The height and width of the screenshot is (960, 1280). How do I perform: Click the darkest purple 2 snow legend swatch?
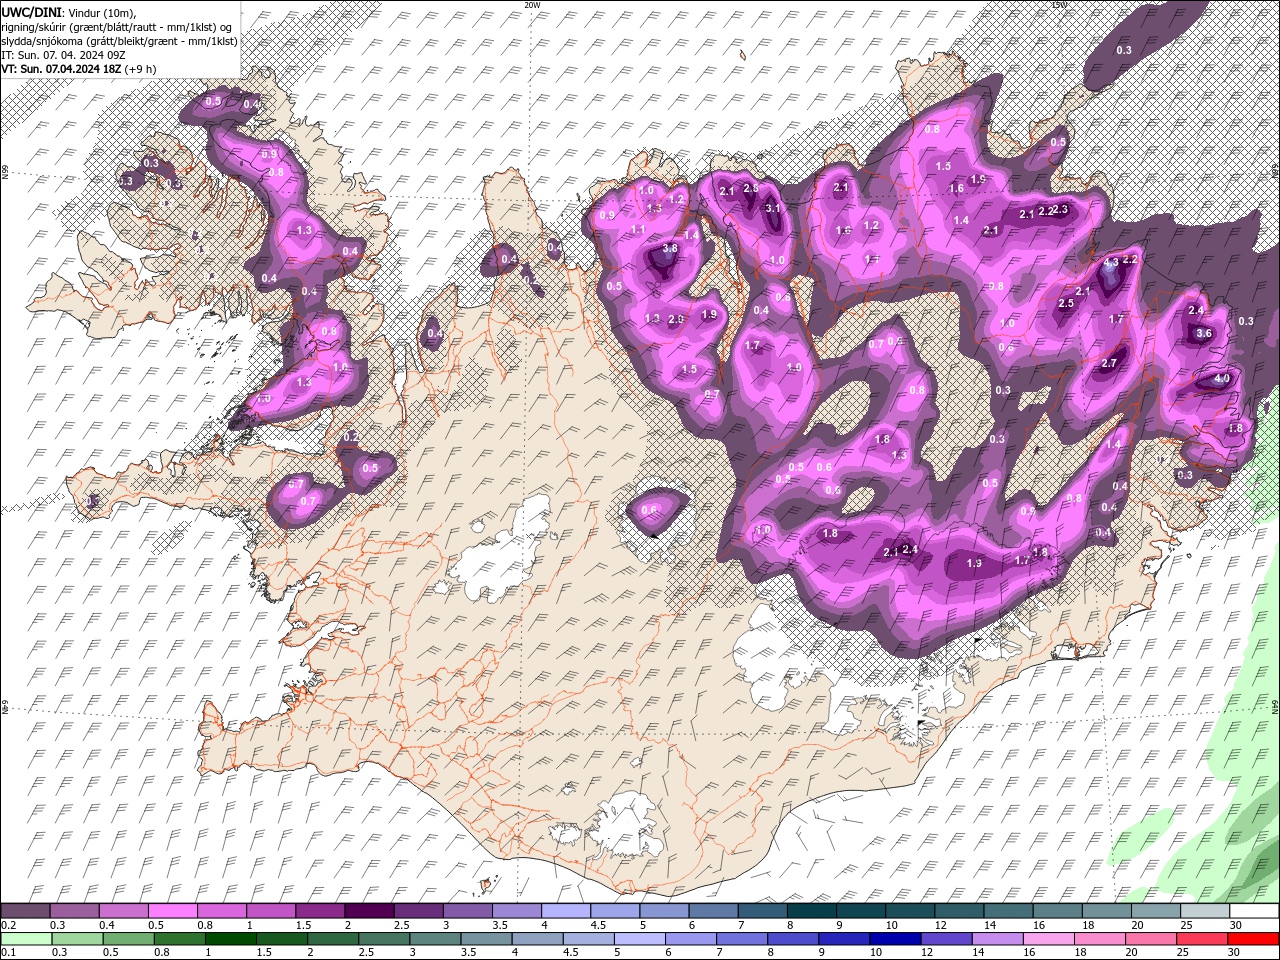point(369,911)
